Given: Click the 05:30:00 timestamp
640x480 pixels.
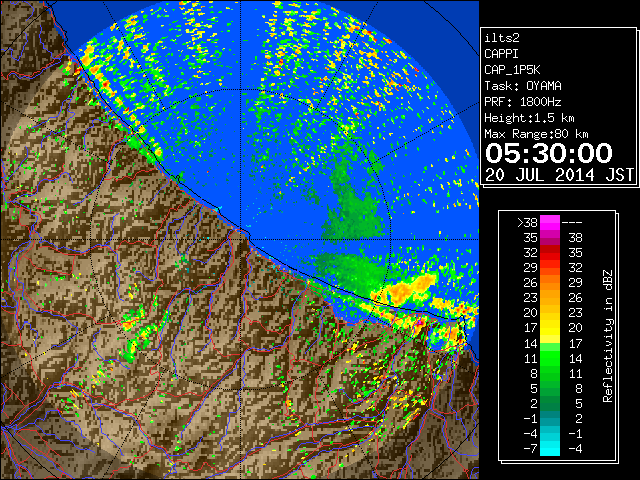Looking at the screenshot, I should [549, 153].
